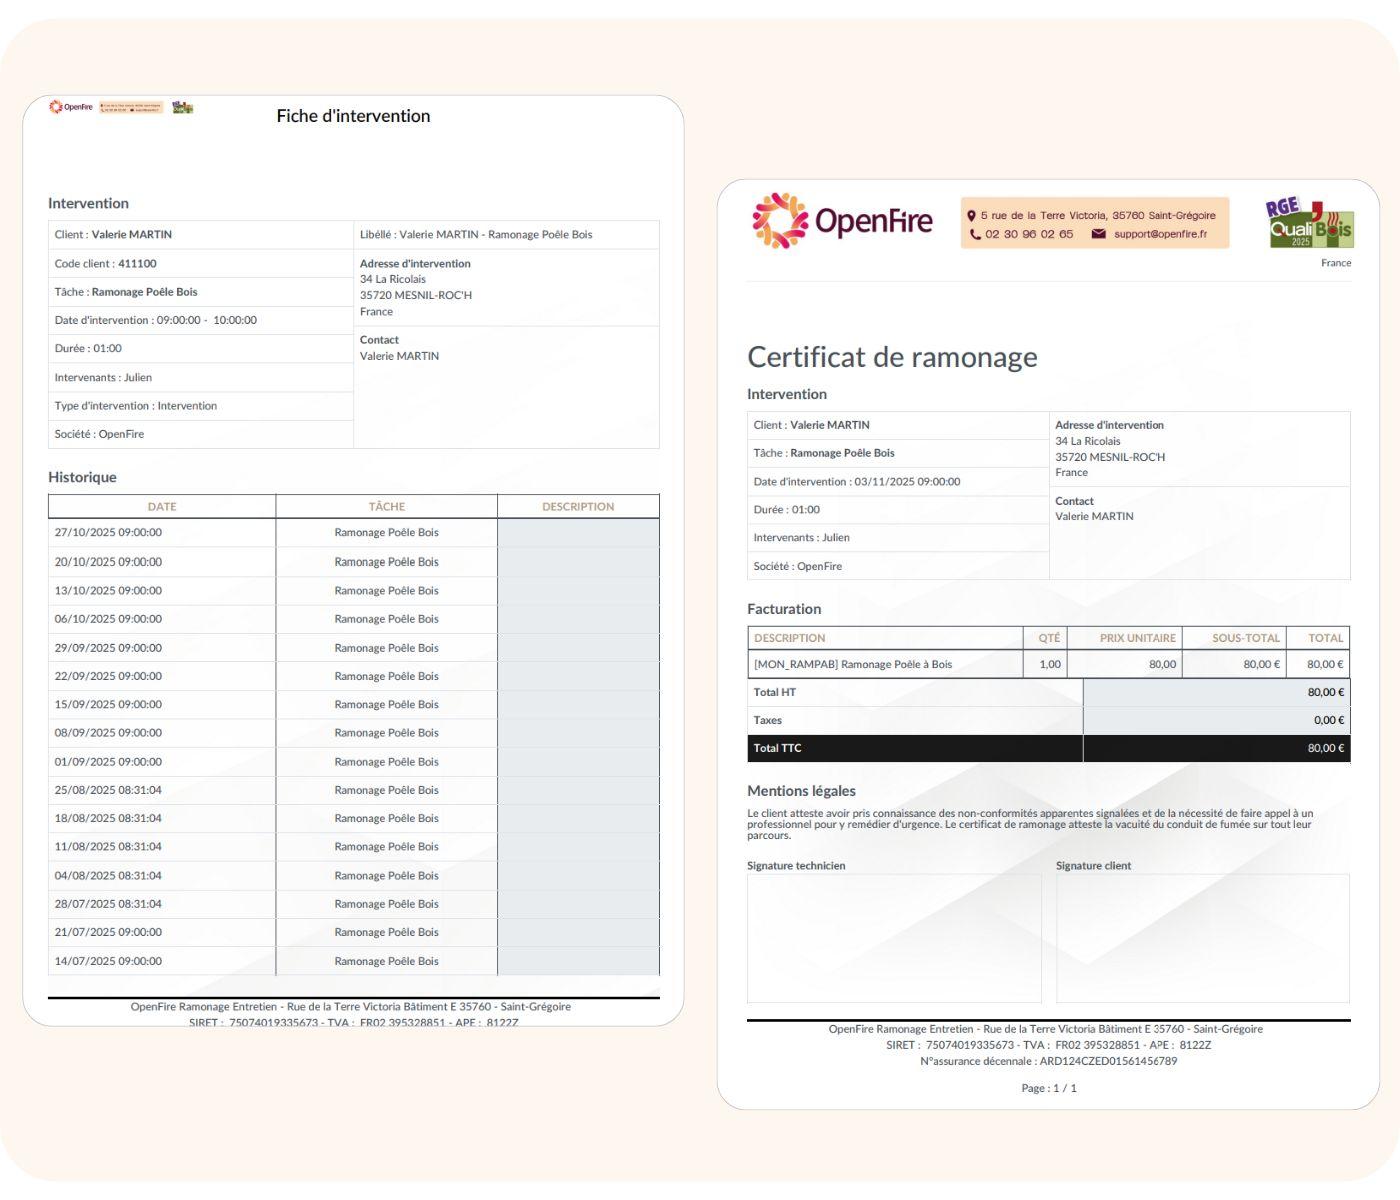The height and width of the screenshot is (1200, 1400).
Task: Click inside the Signature technicien box
Action: click(894, 938)
